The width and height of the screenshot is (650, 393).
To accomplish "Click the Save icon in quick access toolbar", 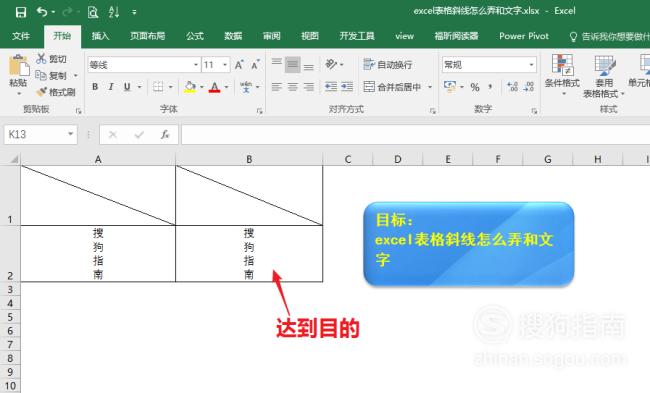I will pos(20,12).
